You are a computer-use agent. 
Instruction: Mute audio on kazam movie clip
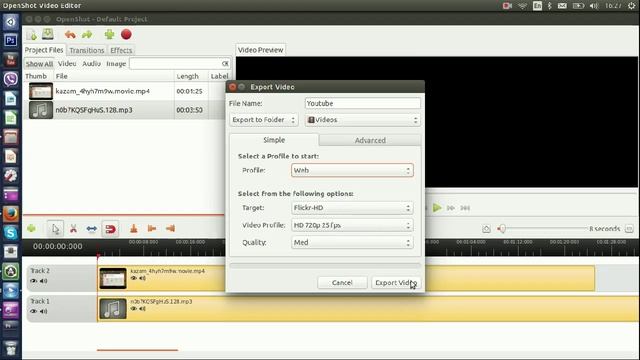tap(142, 278)
